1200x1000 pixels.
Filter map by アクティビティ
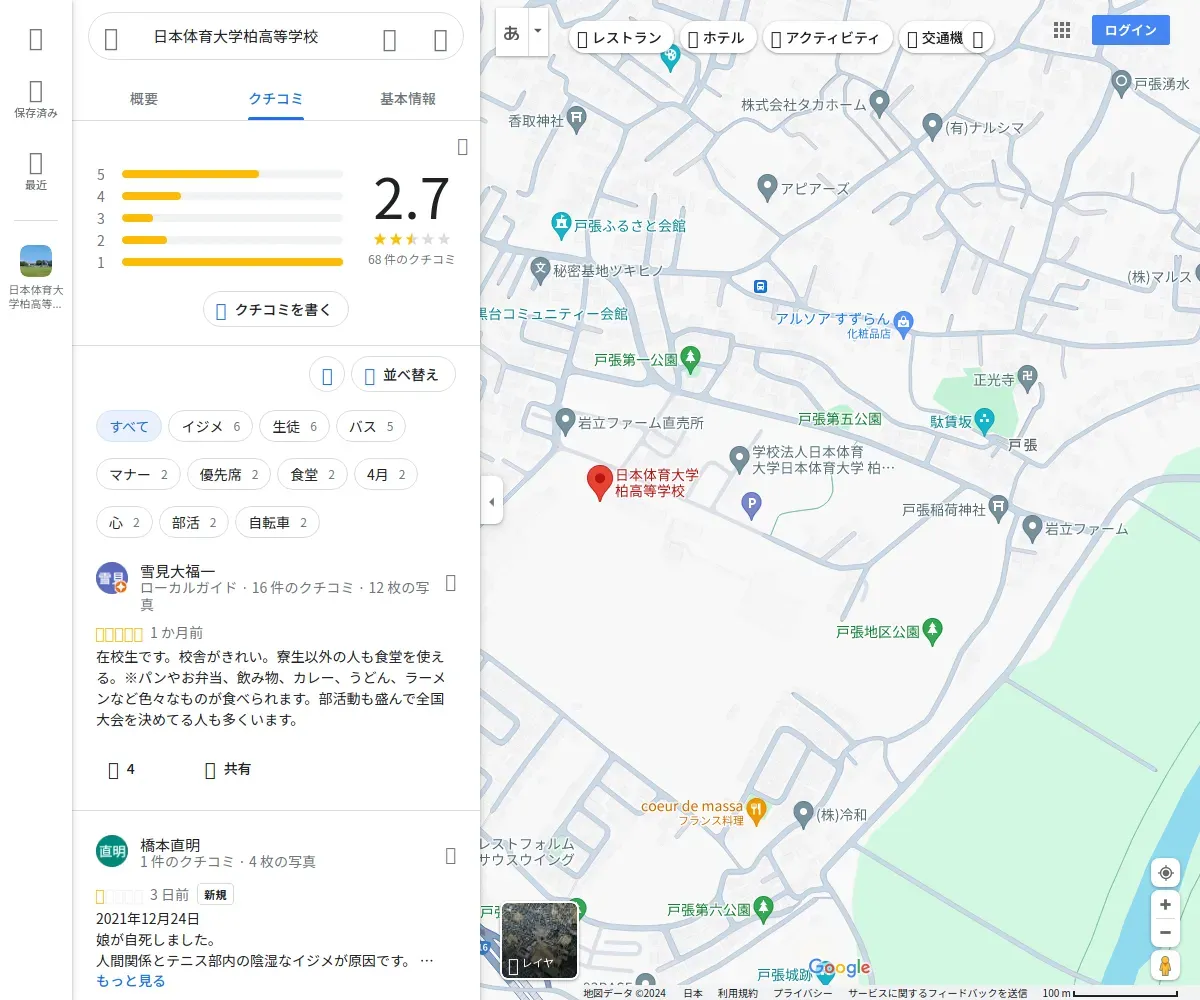click(x=828, y=39)
